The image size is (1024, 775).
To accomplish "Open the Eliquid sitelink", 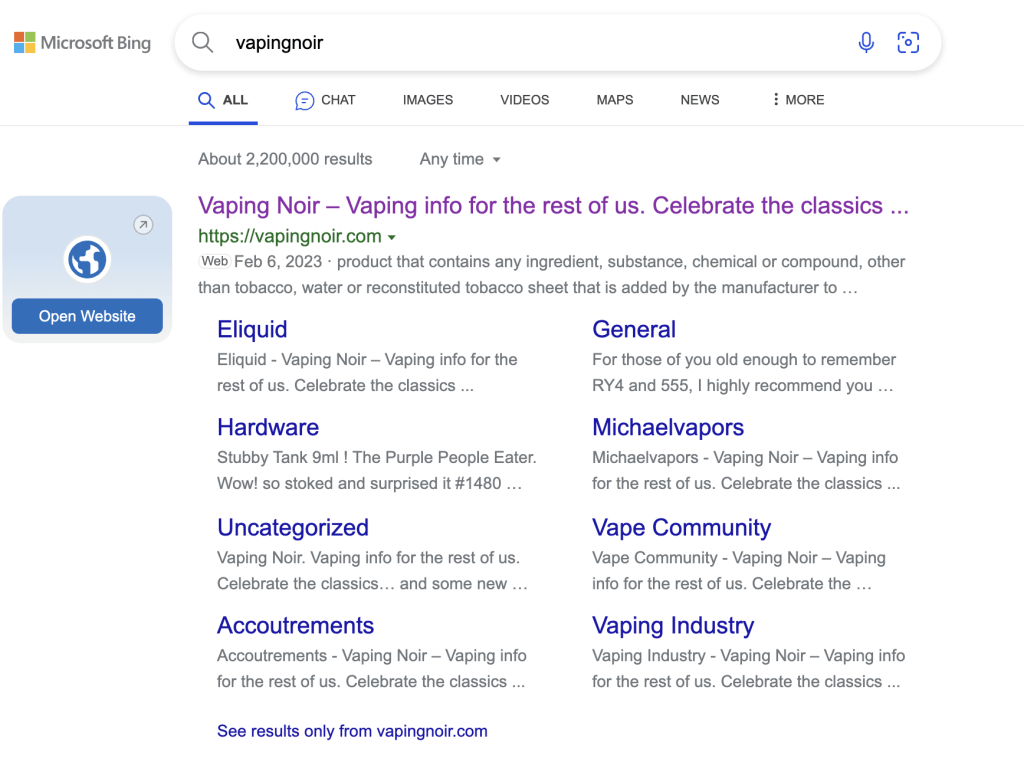I will click(252, 330).
